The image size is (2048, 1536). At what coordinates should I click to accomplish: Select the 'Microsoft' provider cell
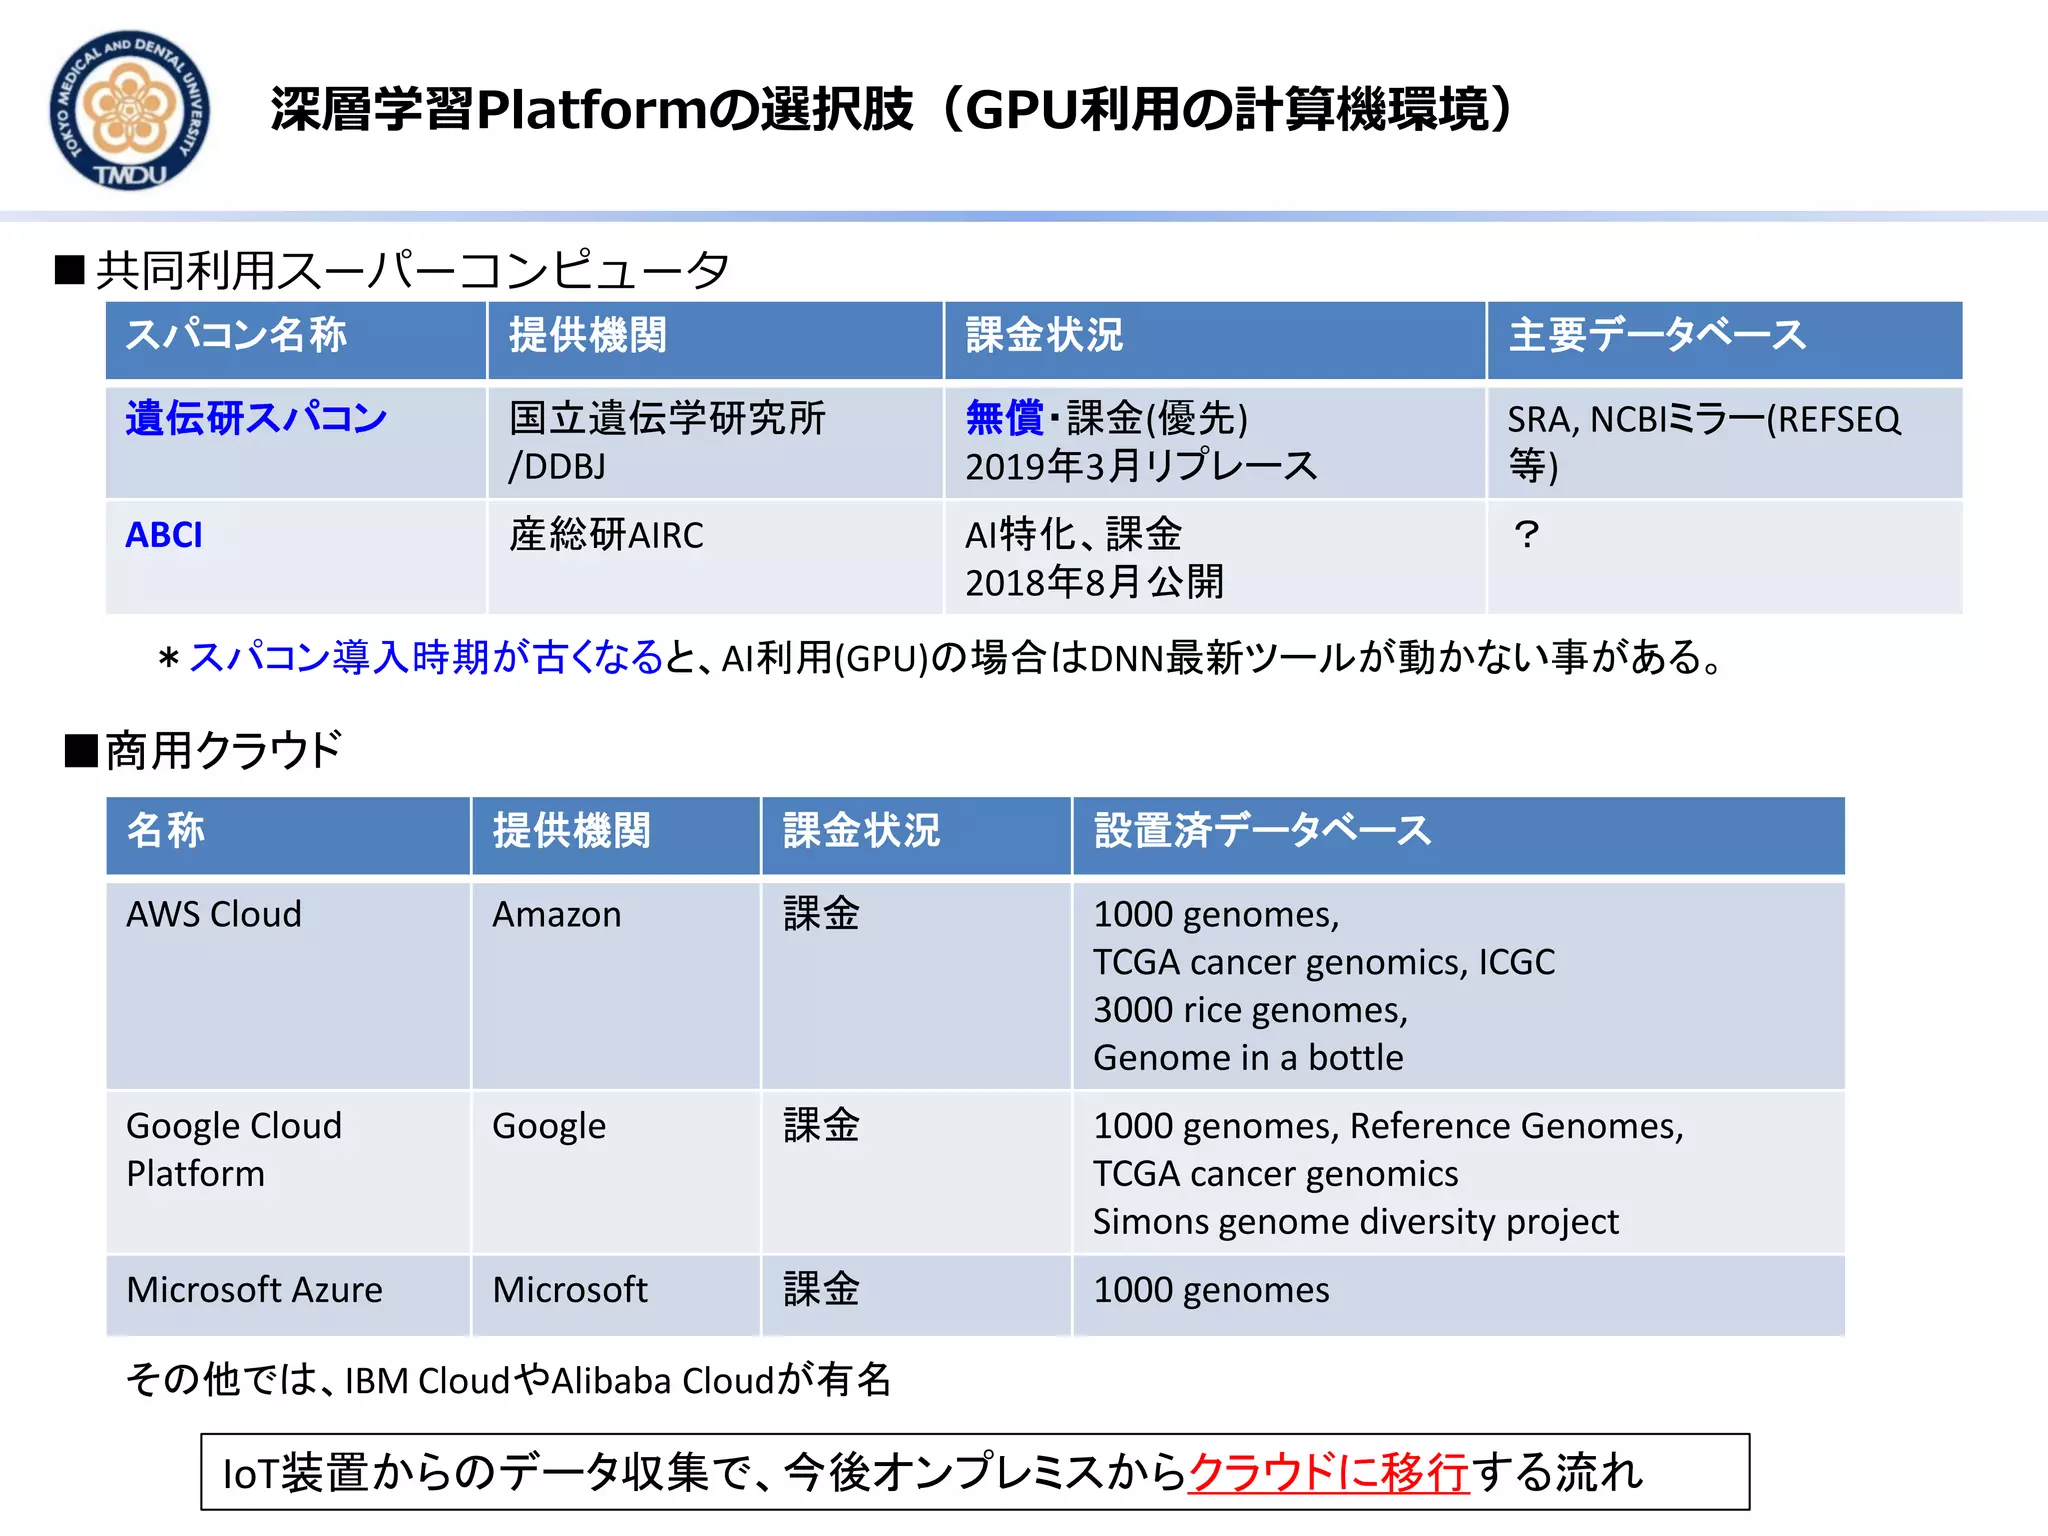tap(616, 1296)
